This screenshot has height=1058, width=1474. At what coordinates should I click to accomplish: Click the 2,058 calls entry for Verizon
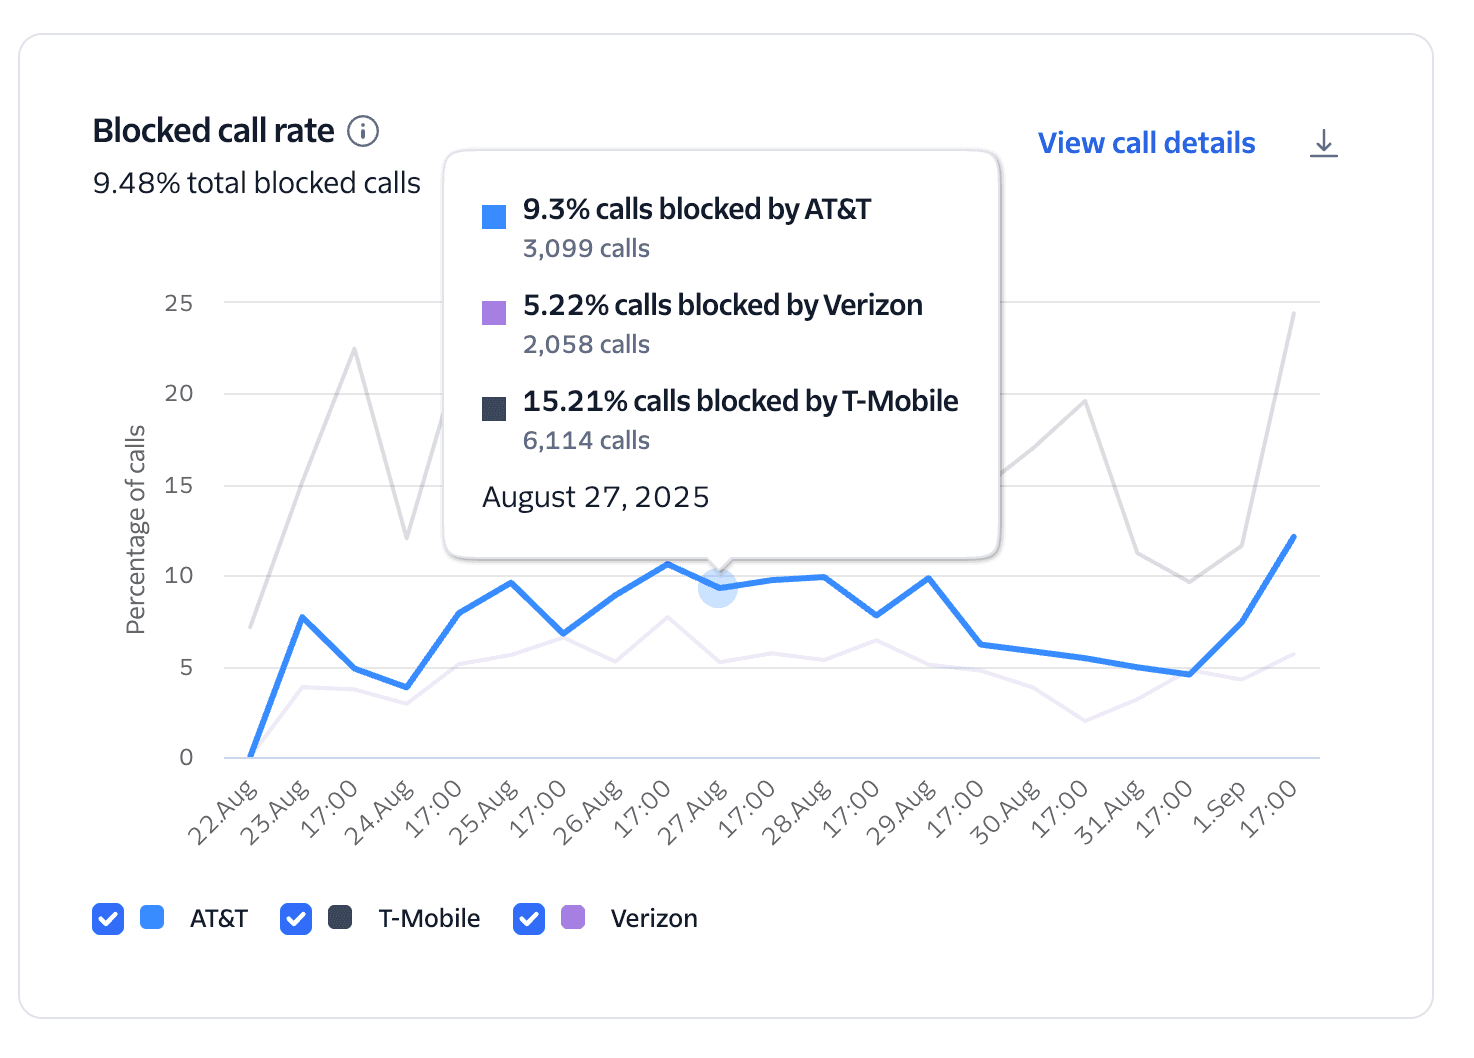[x=586, y=344]
